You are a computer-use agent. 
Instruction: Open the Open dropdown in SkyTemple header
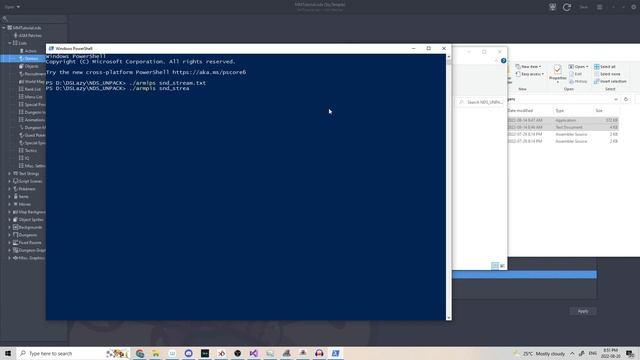coord(12,7)
